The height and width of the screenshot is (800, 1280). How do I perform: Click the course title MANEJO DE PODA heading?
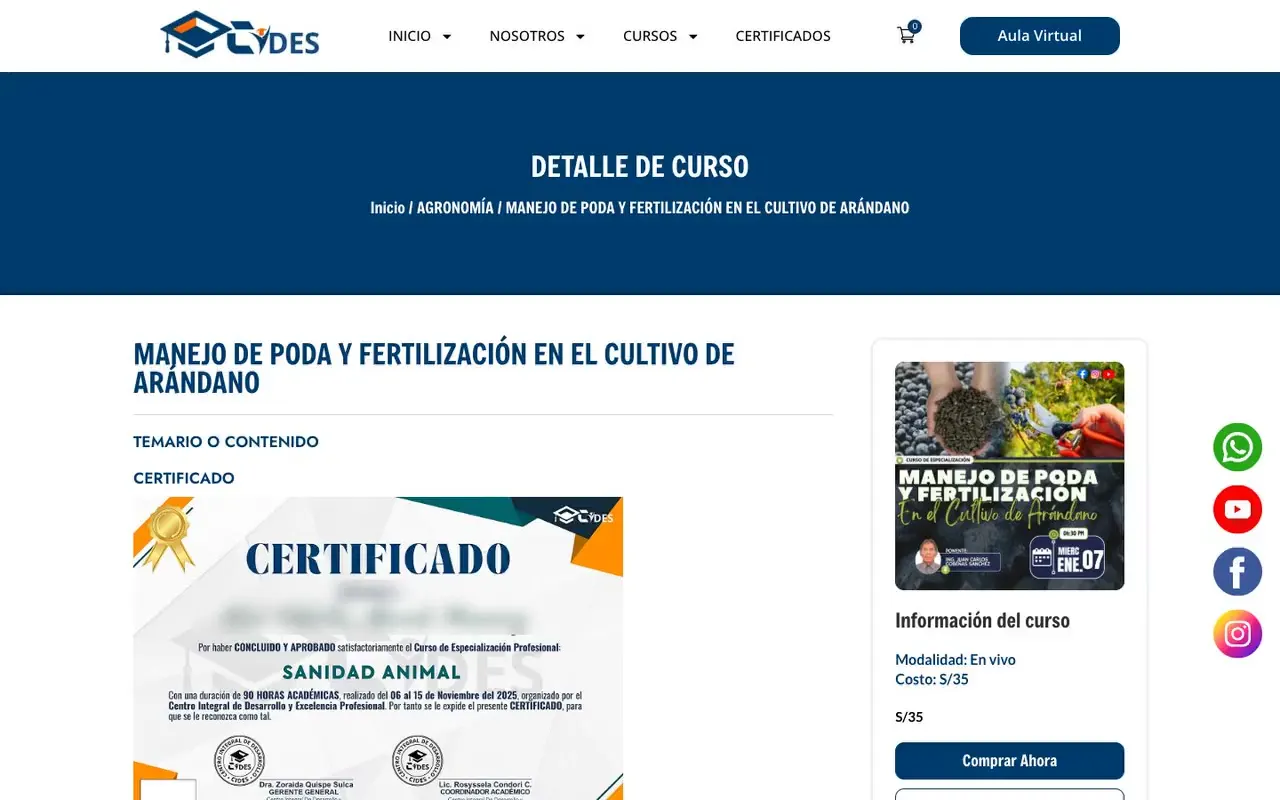(x=434, y=368)
